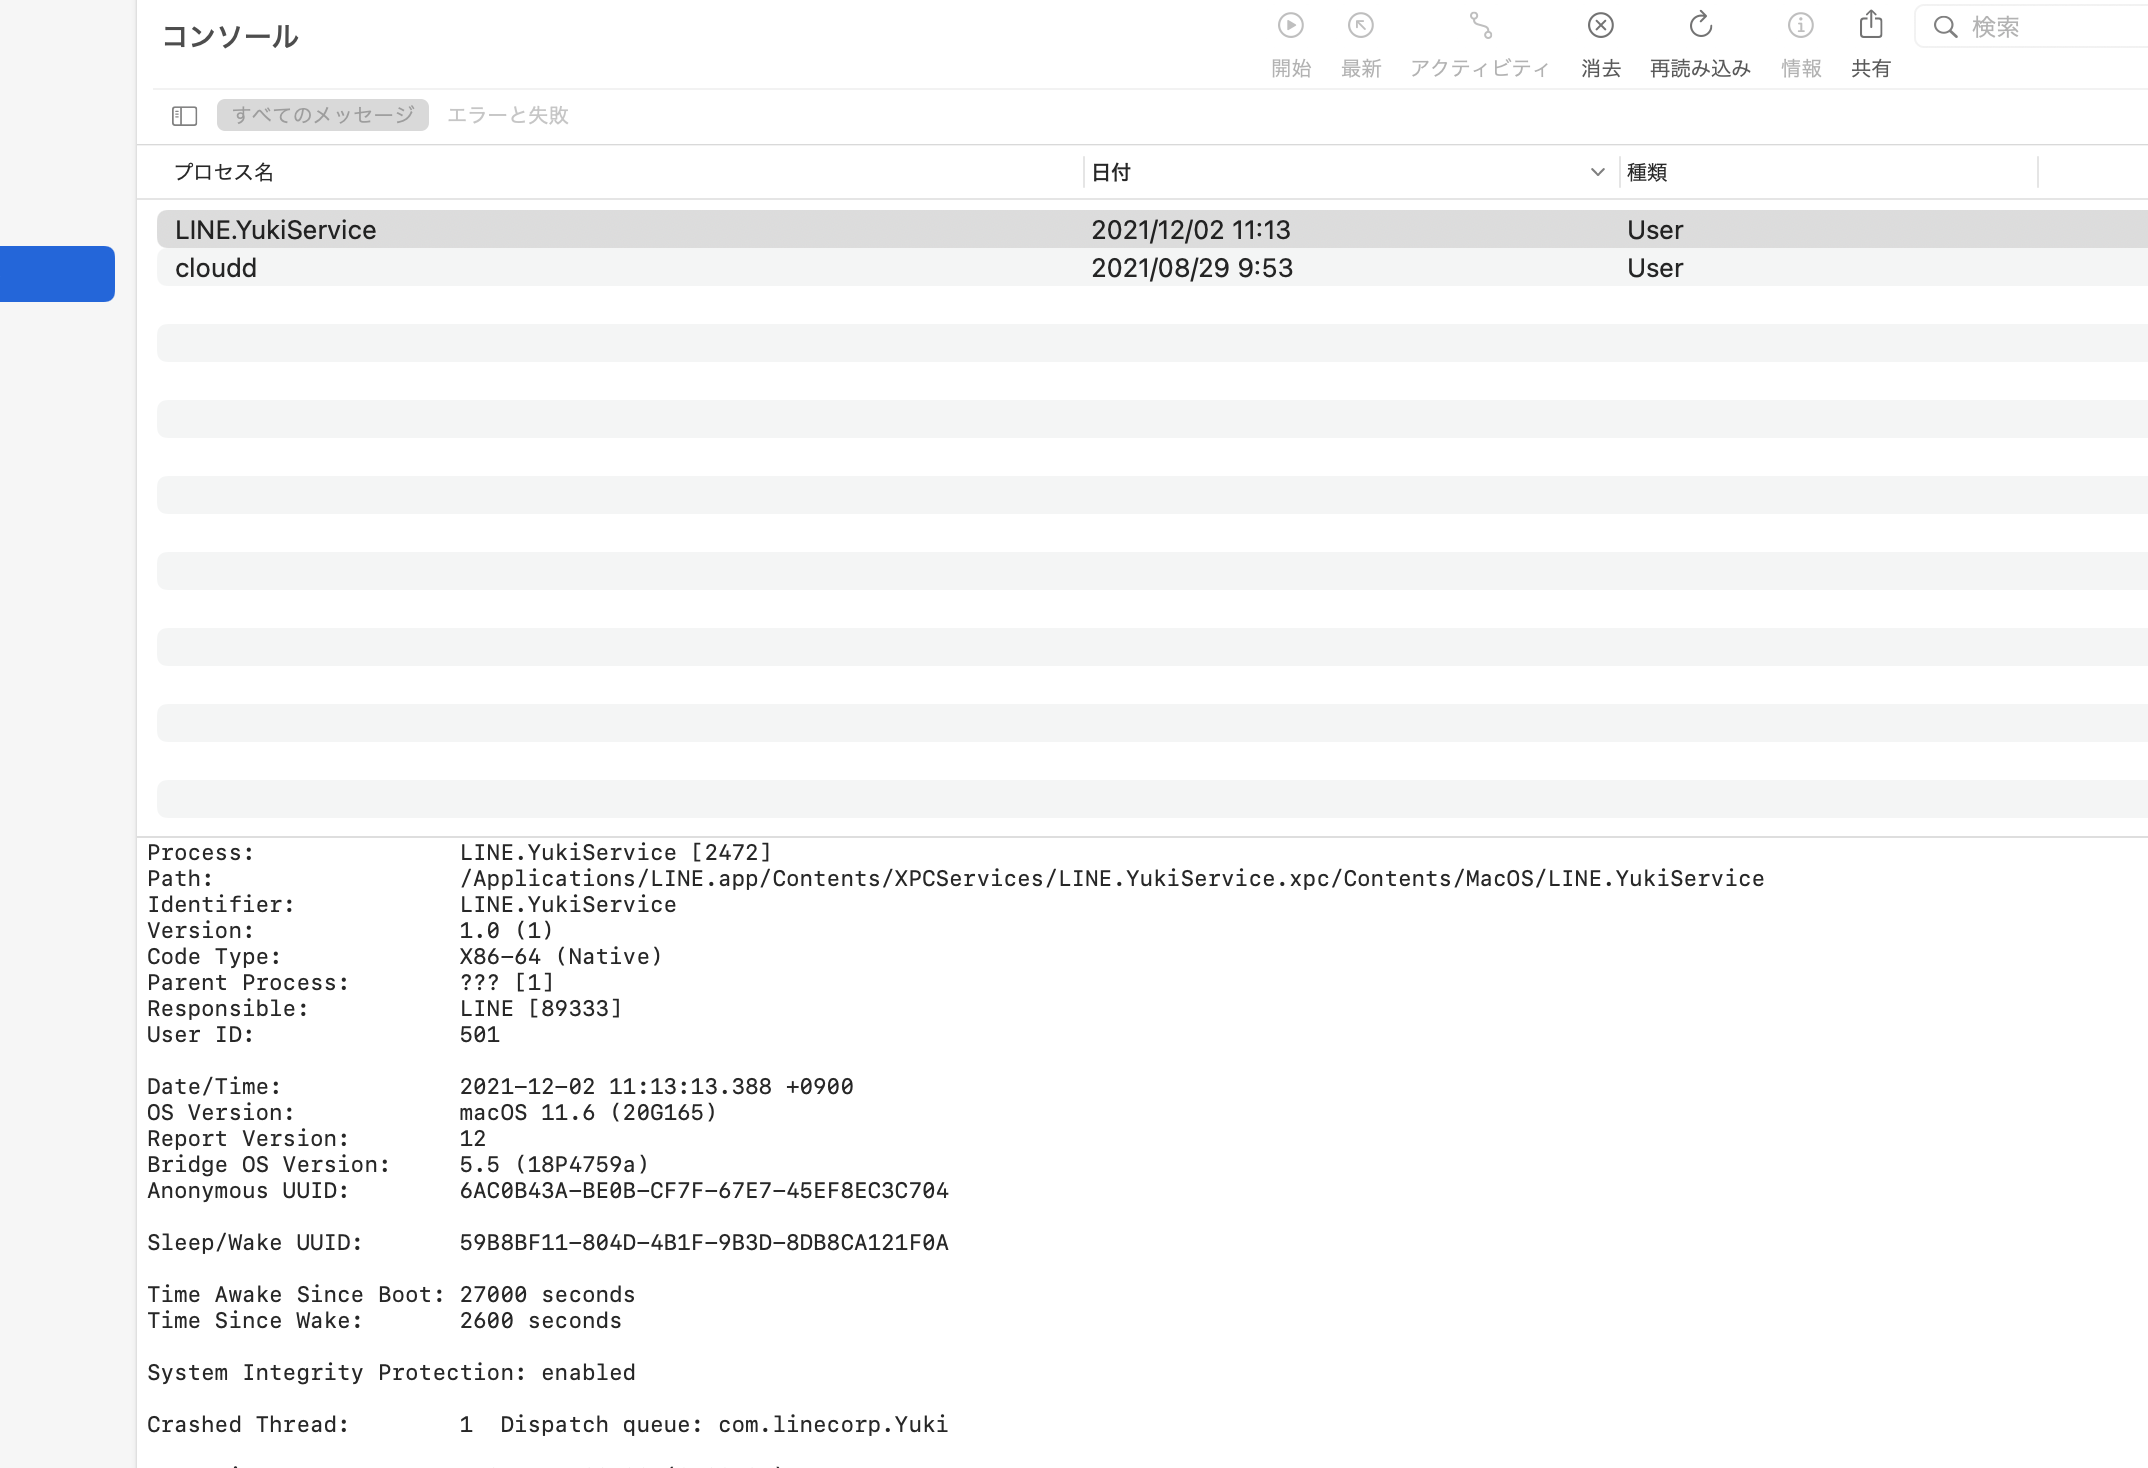This screenshot has height=1468, width=2148.
Task: Click the 日付 column header label
Action: 1111,172
